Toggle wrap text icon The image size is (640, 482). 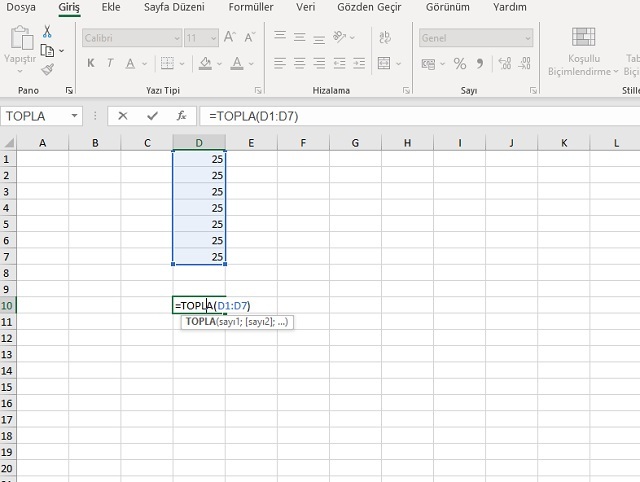(384, 38)
